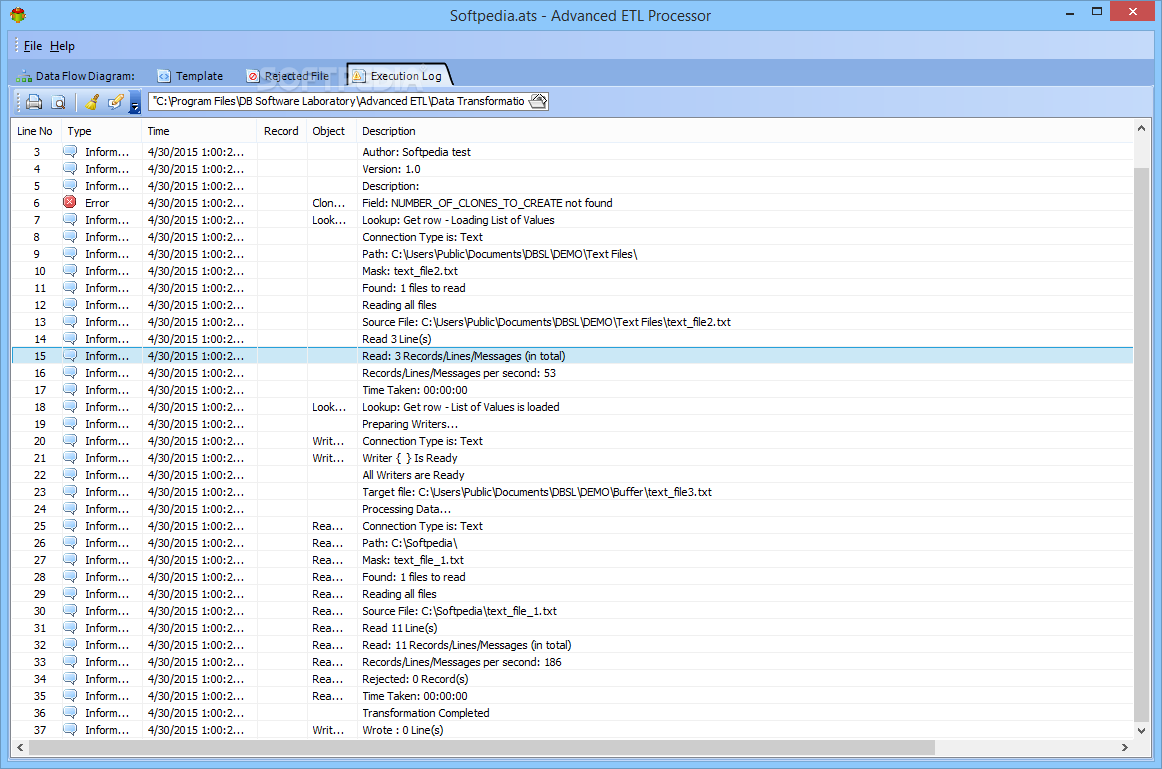The image size is (1162, 769).
Task: Click the Print log icon
Action: (34, 102)
